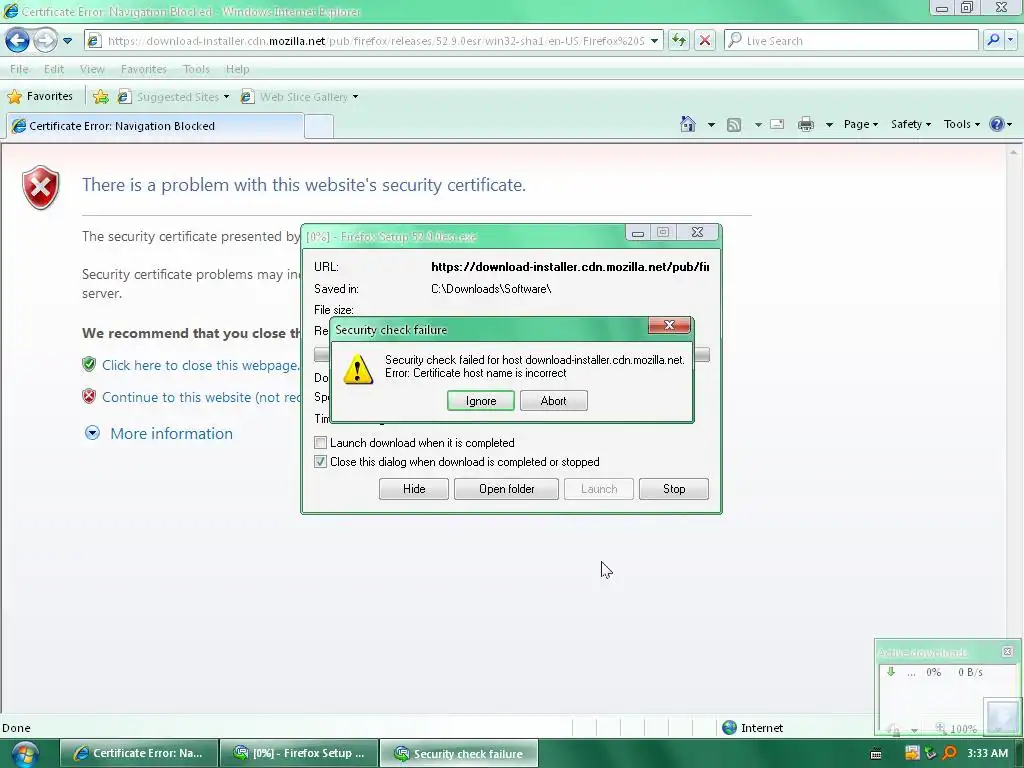Select Certificate Error: Navigation Blocked tab

click(x=155, y=126)
